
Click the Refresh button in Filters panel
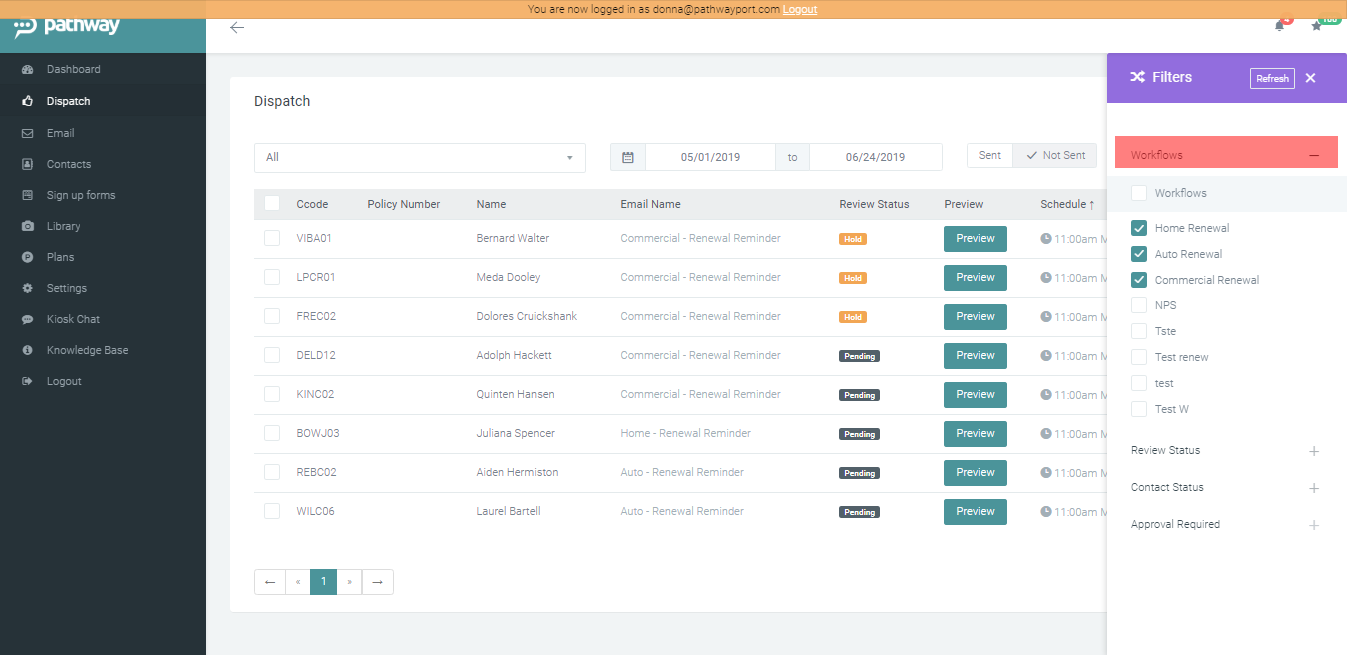pyautogui.click(x=1271, y=78)
